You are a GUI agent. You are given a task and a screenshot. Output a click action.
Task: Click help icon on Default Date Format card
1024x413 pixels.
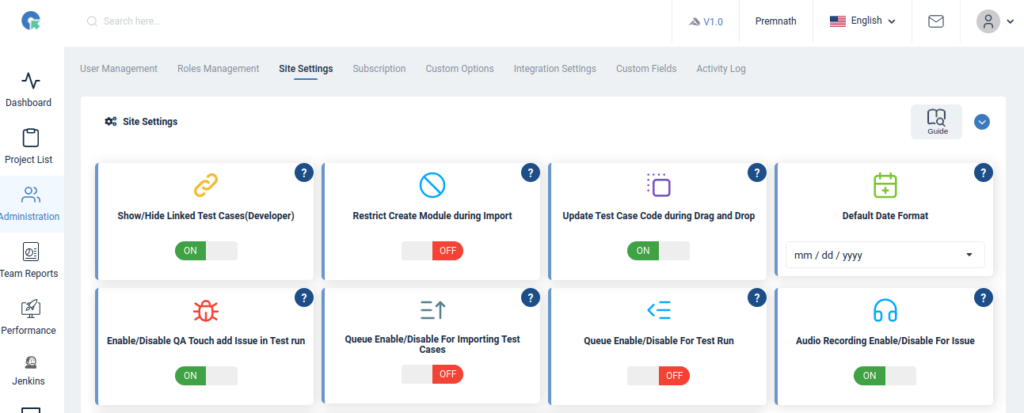(983, 173)
